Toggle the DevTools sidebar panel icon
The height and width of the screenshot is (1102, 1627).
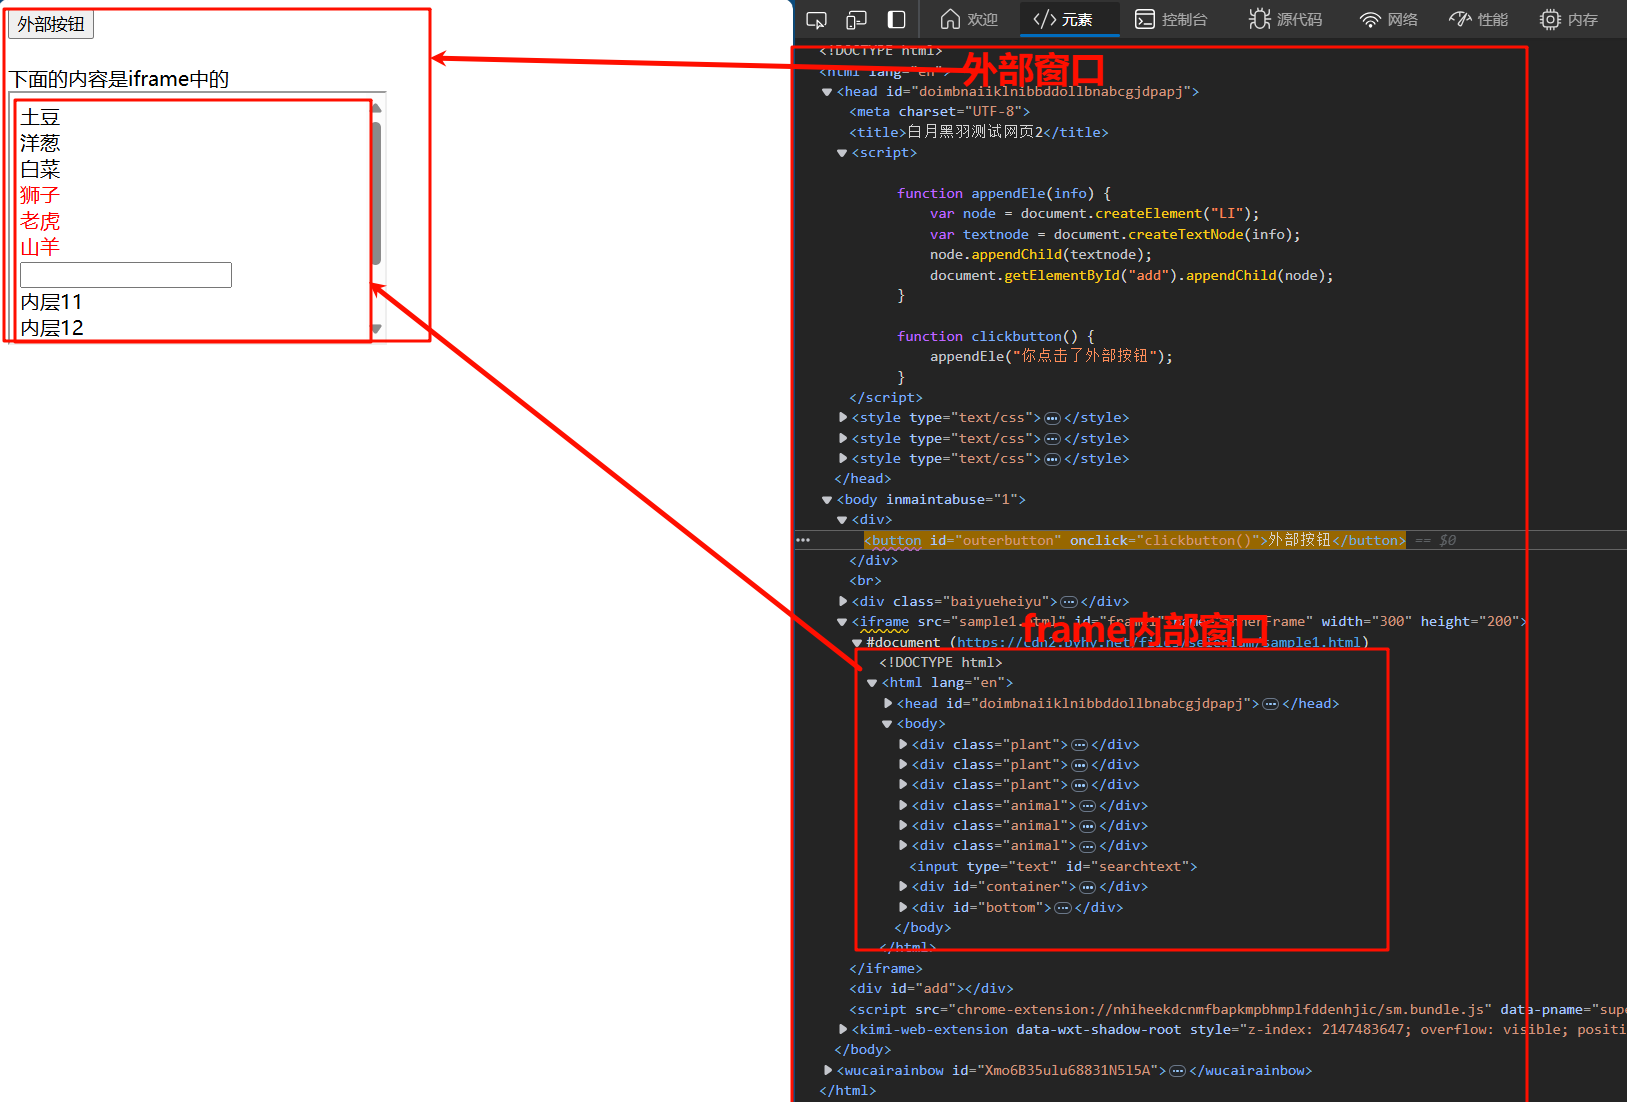pyautogui.click(x=897, y=20)
